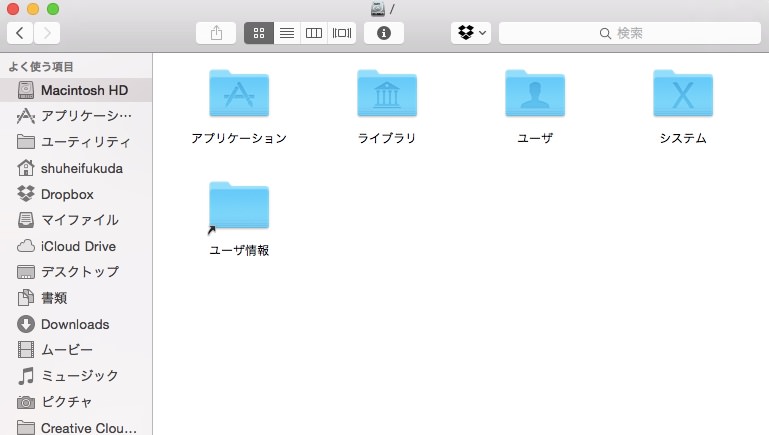Viewport: 769px width, 435px height.
Task: Go back with the left chevron button
Action: [20, 33]
